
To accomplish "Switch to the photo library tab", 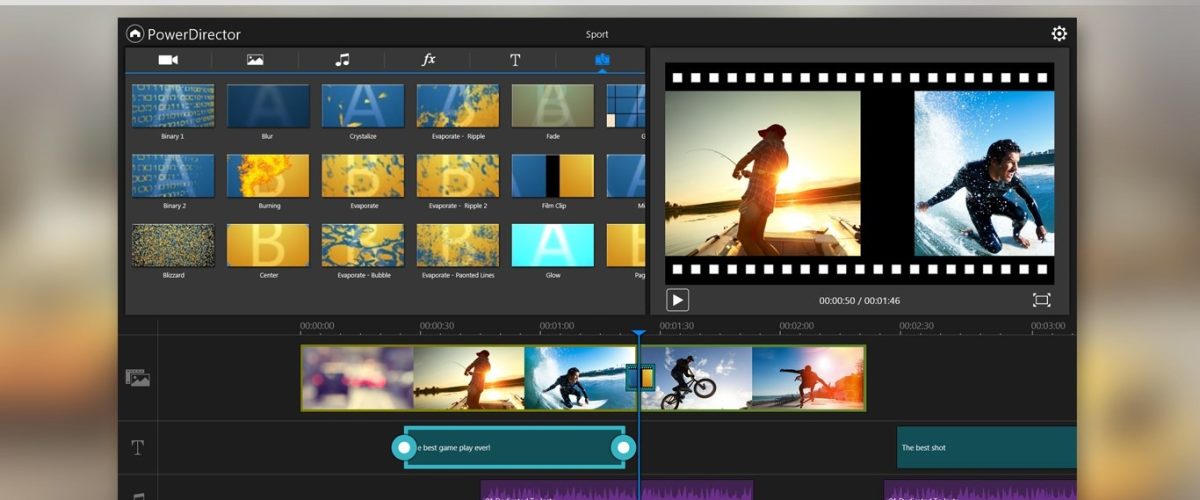I will (x=255, y=60).
